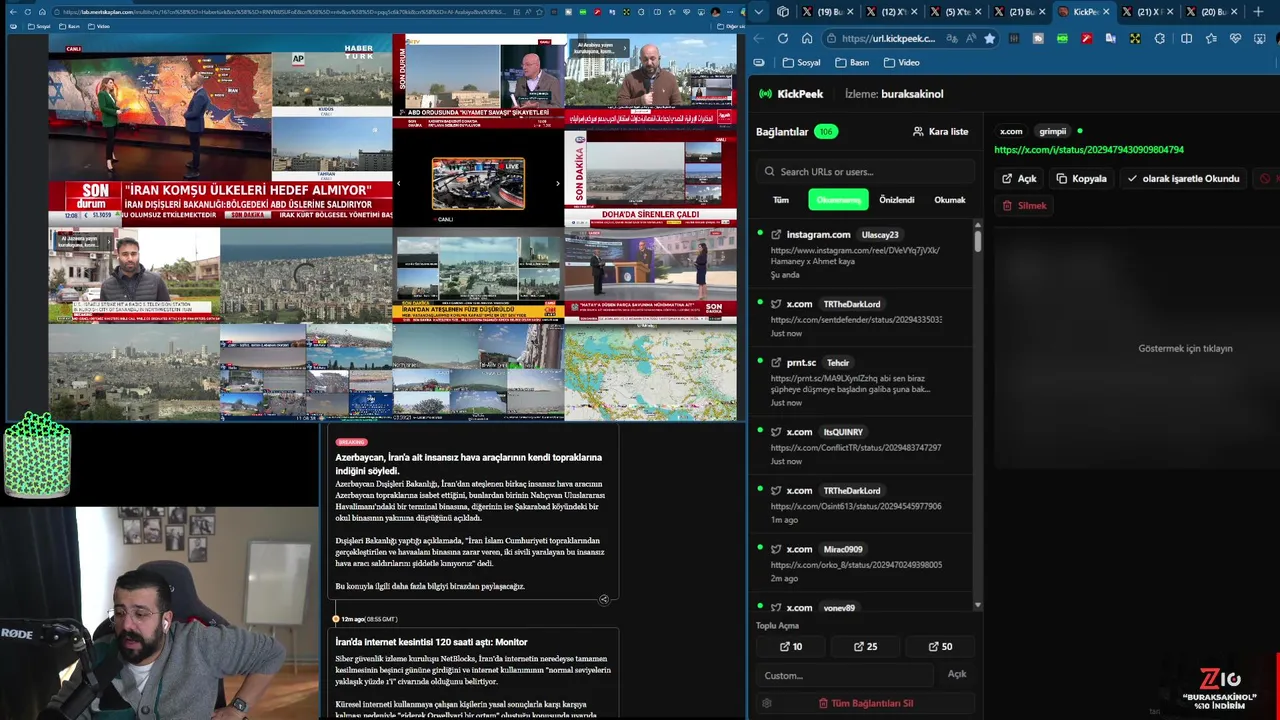Image resolution: width=1280 pixels, height=720 pixels.
Task: Open the green x.com status URL link
Action: [1089, 150]
